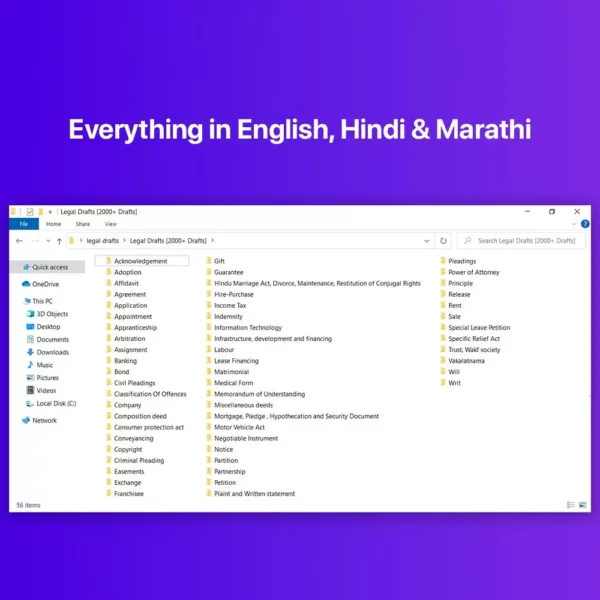
Task: Open OneDrive in the navigation pane
Action: tap(47, 284)
